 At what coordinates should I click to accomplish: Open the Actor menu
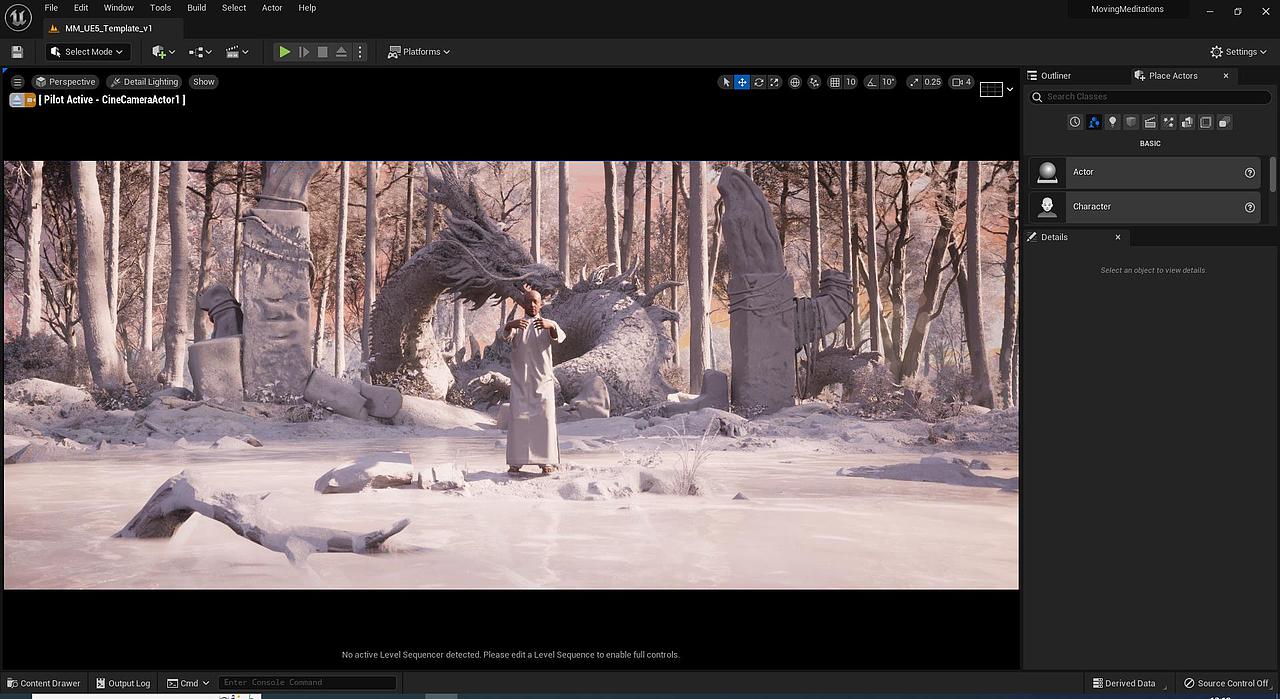(x=272, y=8)
